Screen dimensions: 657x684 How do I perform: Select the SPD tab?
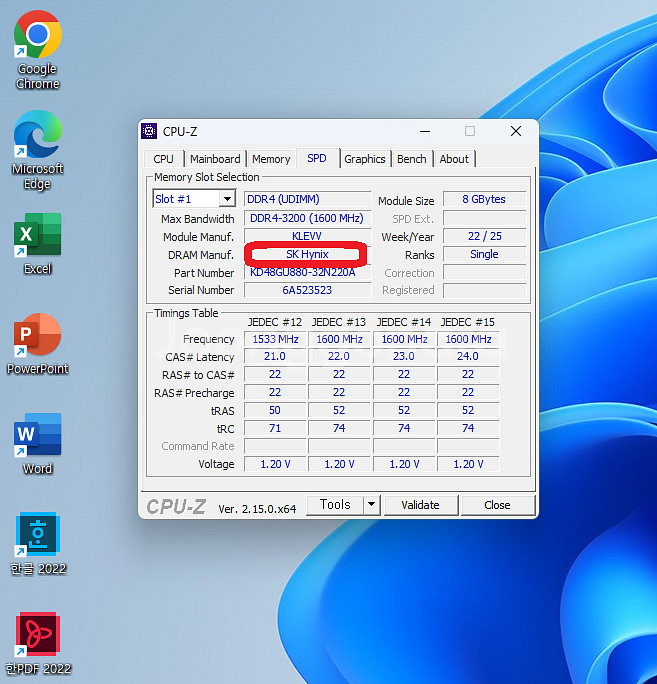pos(317,158)
